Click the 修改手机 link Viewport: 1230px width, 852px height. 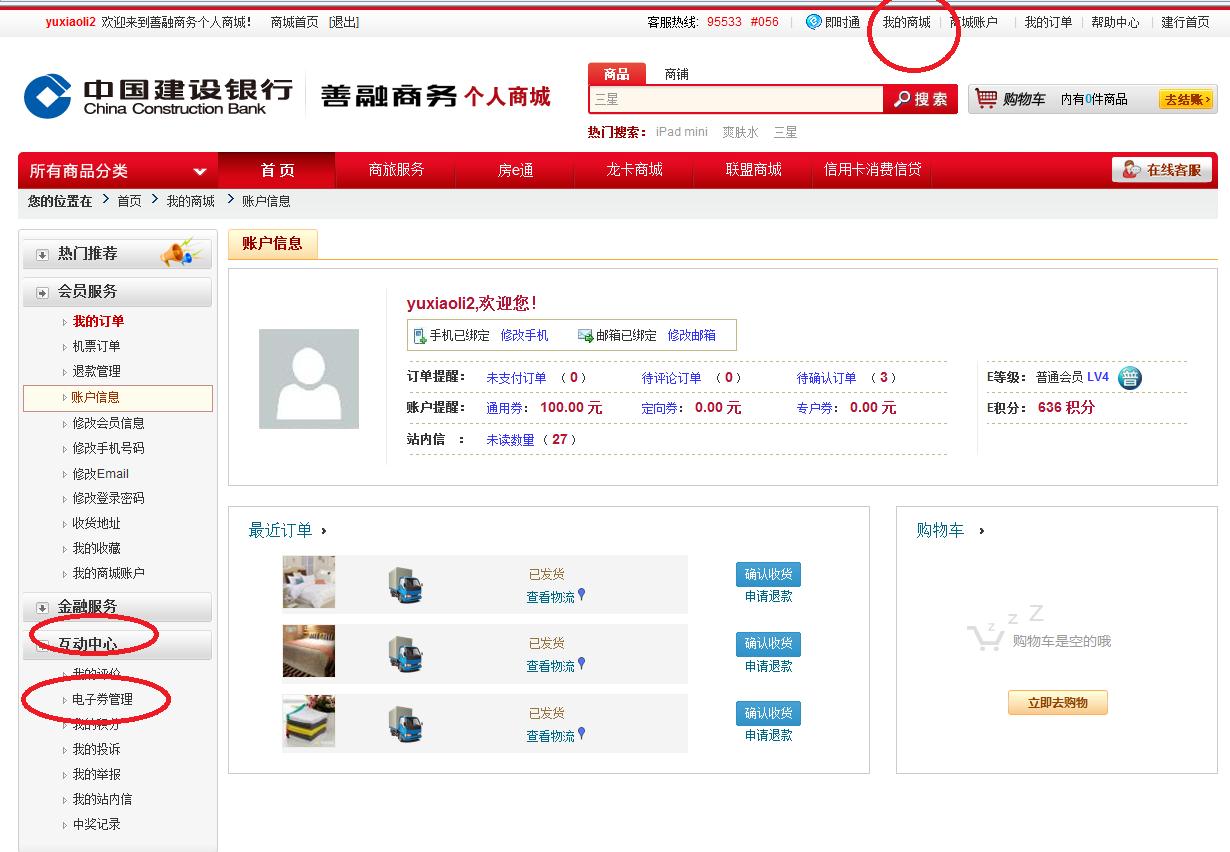524,336
